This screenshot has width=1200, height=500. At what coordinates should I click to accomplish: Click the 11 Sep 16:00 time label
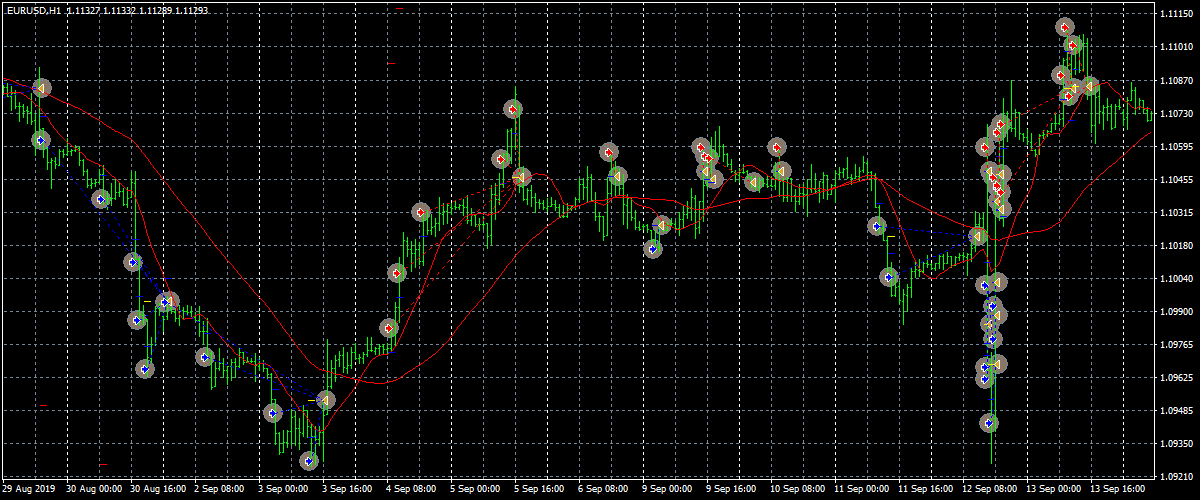[x=927, y=490]
